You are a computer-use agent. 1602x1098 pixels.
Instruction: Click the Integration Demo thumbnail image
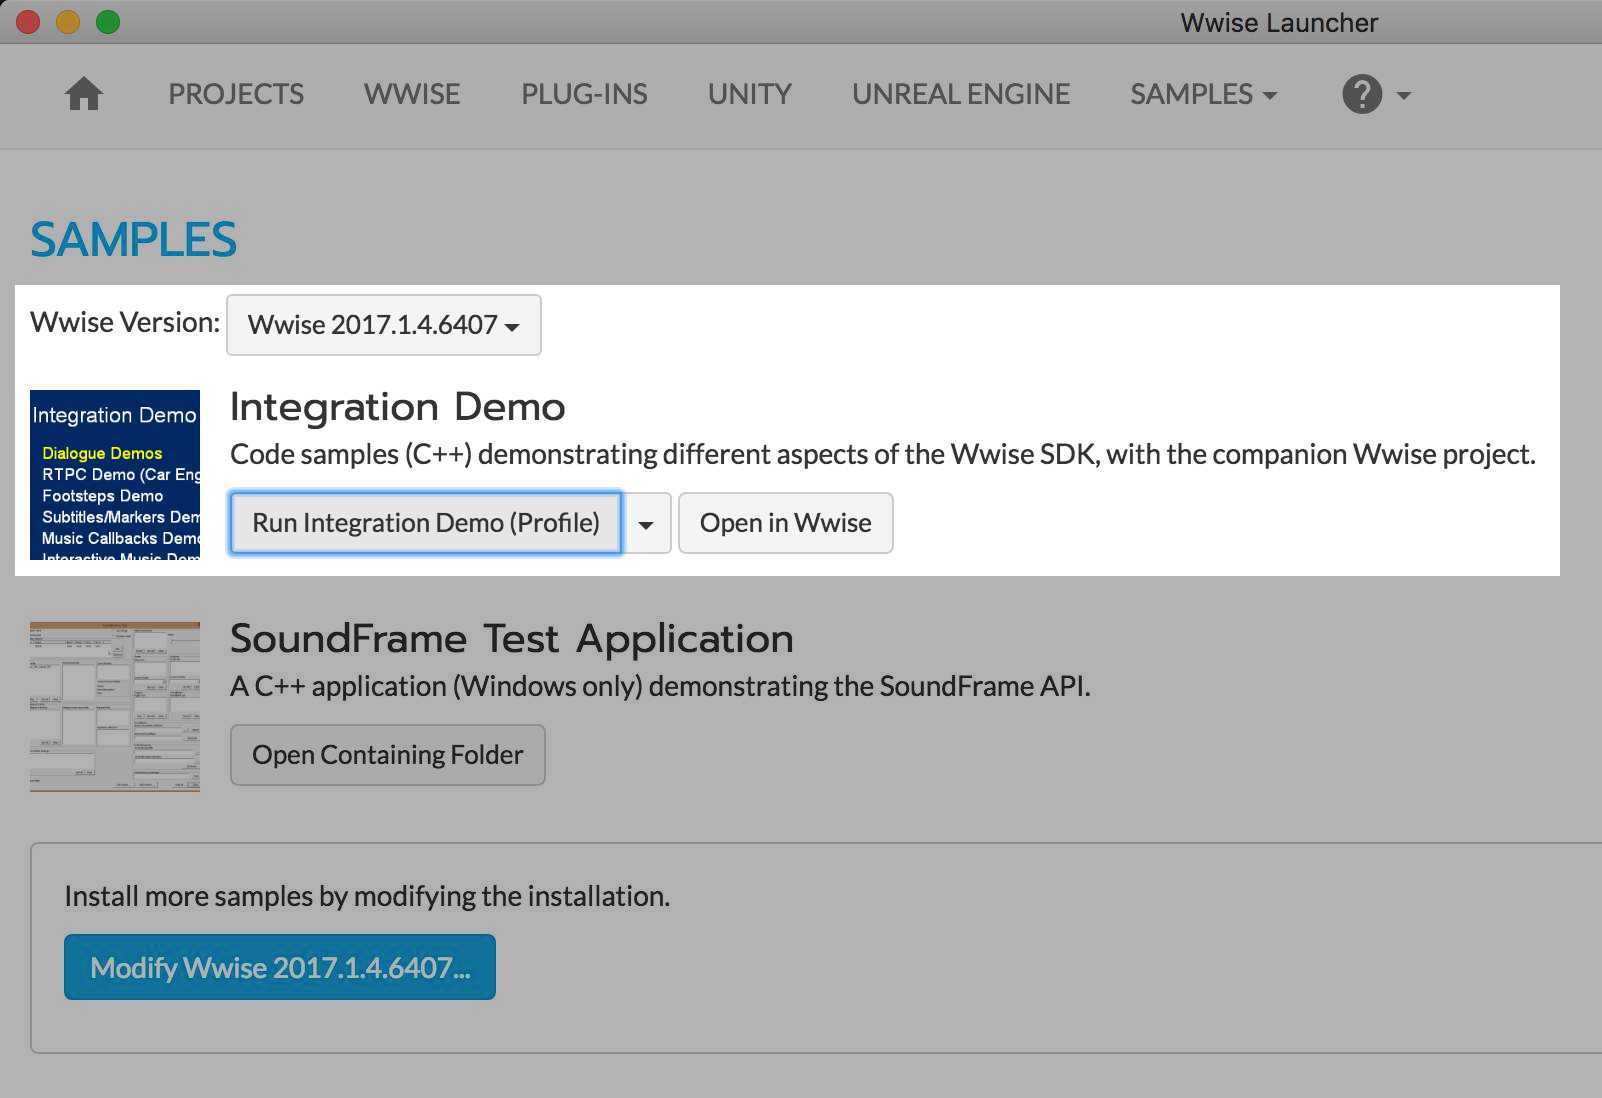115,475
